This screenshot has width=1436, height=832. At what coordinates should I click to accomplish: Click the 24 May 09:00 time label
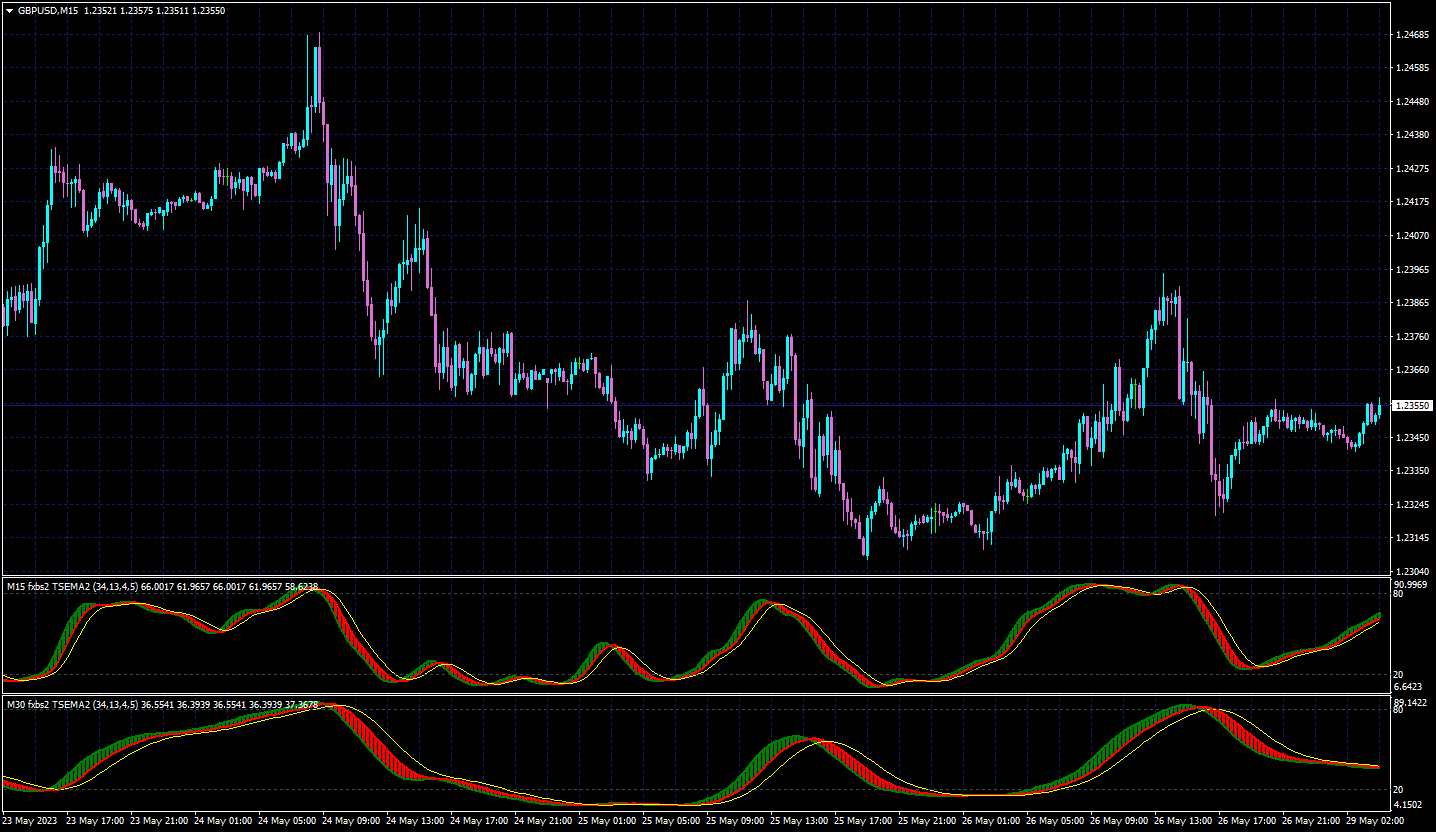tap(351, 820)
